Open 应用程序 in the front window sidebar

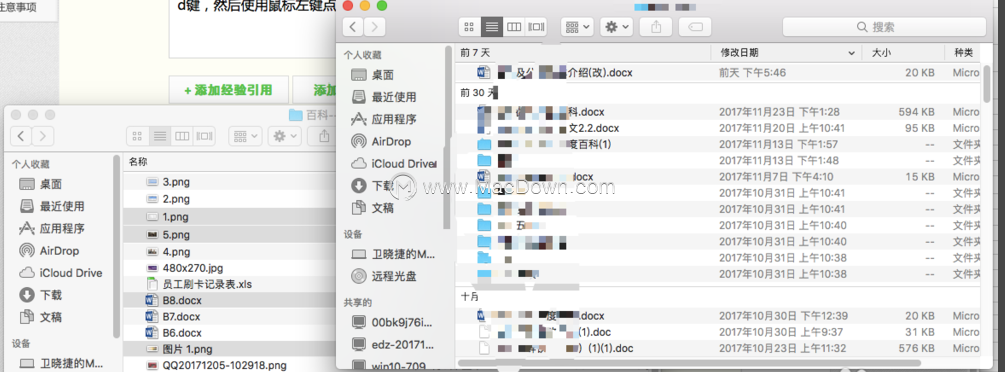click(x=394, y=119)
